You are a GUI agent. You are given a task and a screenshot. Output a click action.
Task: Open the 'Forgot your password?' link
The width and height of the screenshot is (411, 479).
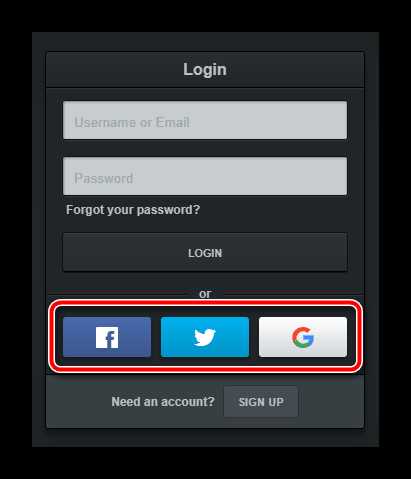click(133, 210)
